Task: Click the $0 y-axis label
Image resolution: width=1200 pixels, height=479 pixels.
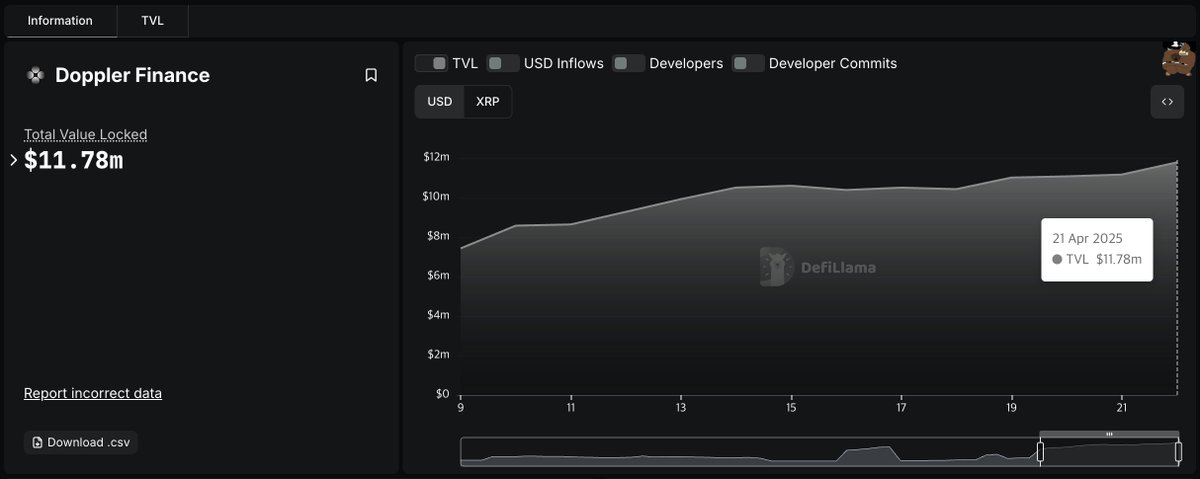Action: coord(442,394)
